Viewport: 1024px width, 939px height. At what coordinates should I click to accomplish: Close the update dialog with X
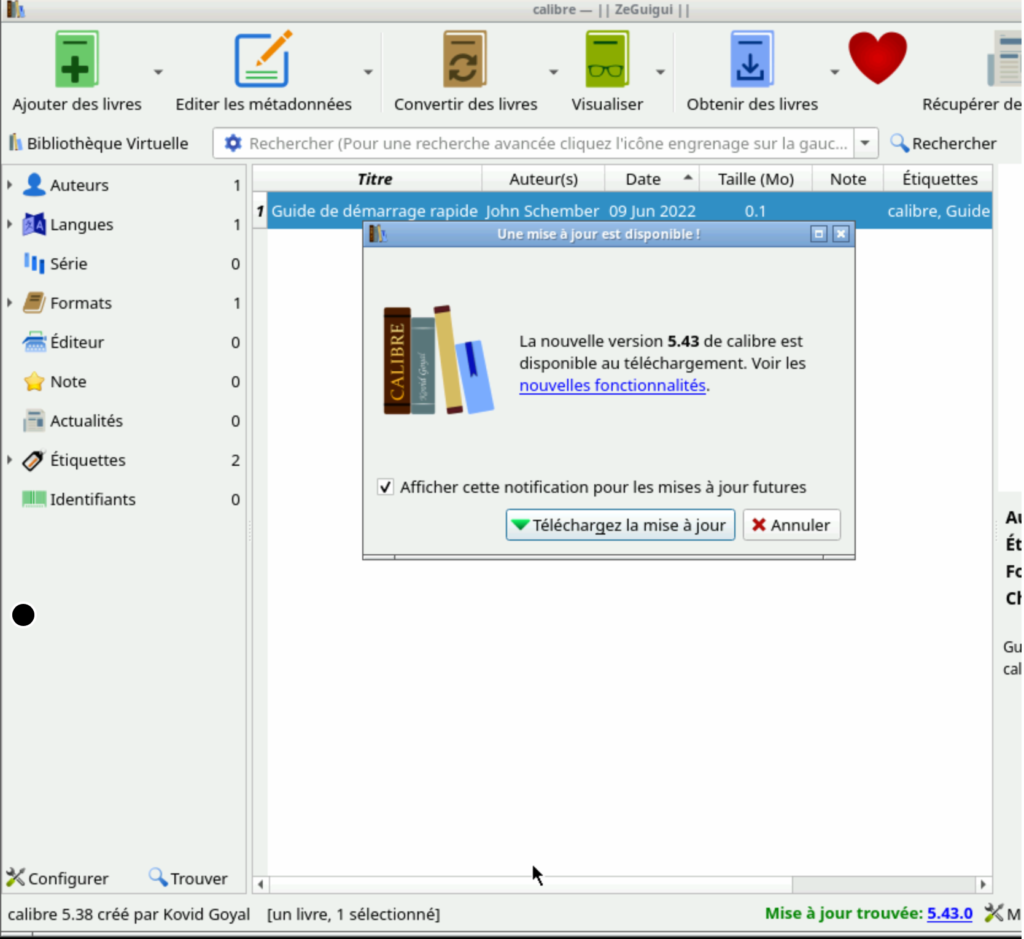tap(840, 234)
